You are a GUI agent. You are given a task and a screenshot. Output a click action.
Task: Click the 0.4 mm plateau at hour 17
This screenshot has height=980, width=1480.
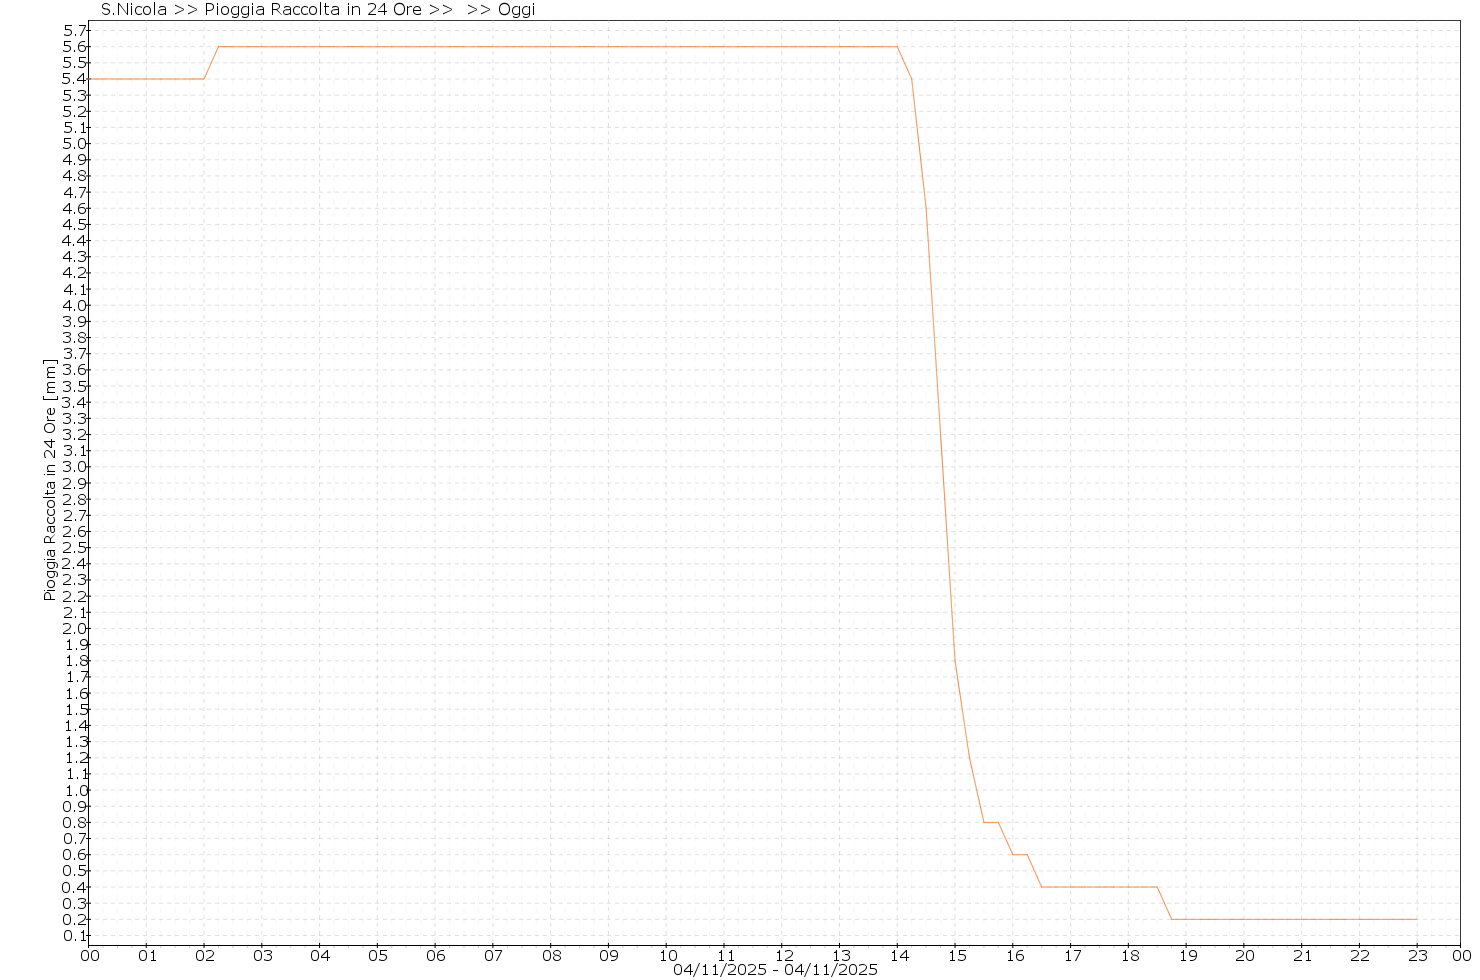click(x=1070, y=887)
